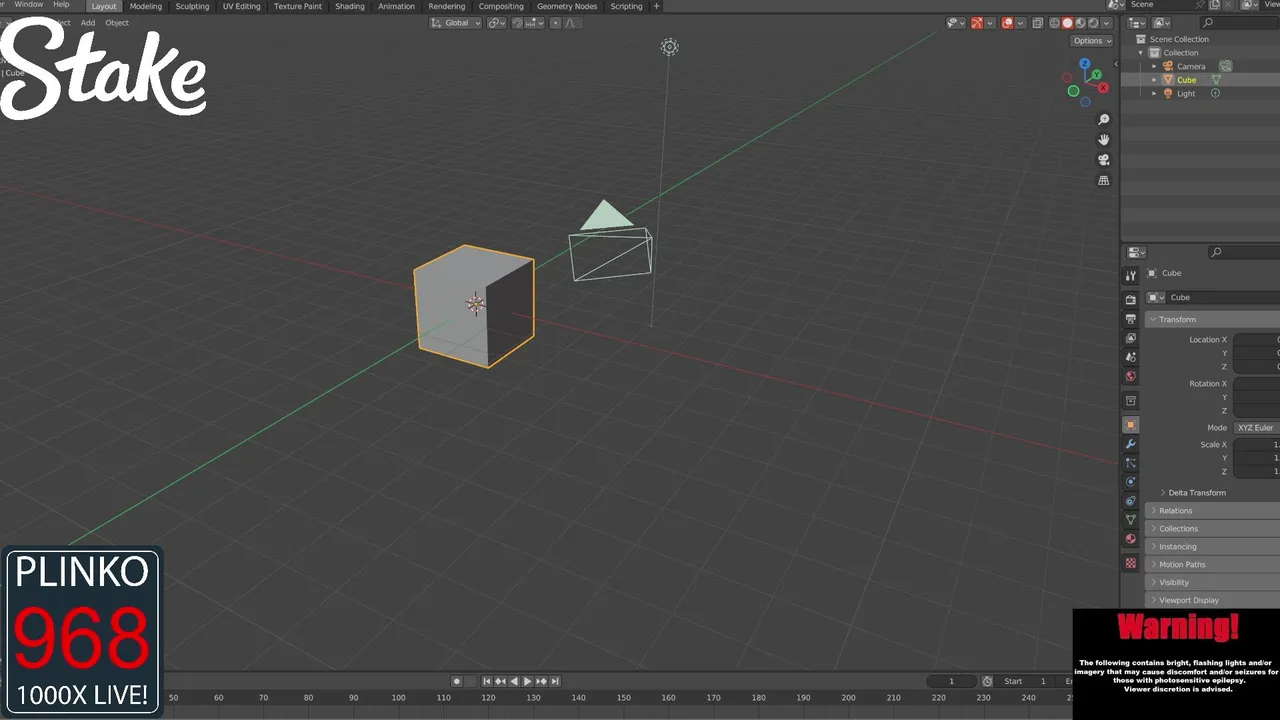Open the Collection properties tab
Screen dimensions: 1280x720
click(1131, 401)
